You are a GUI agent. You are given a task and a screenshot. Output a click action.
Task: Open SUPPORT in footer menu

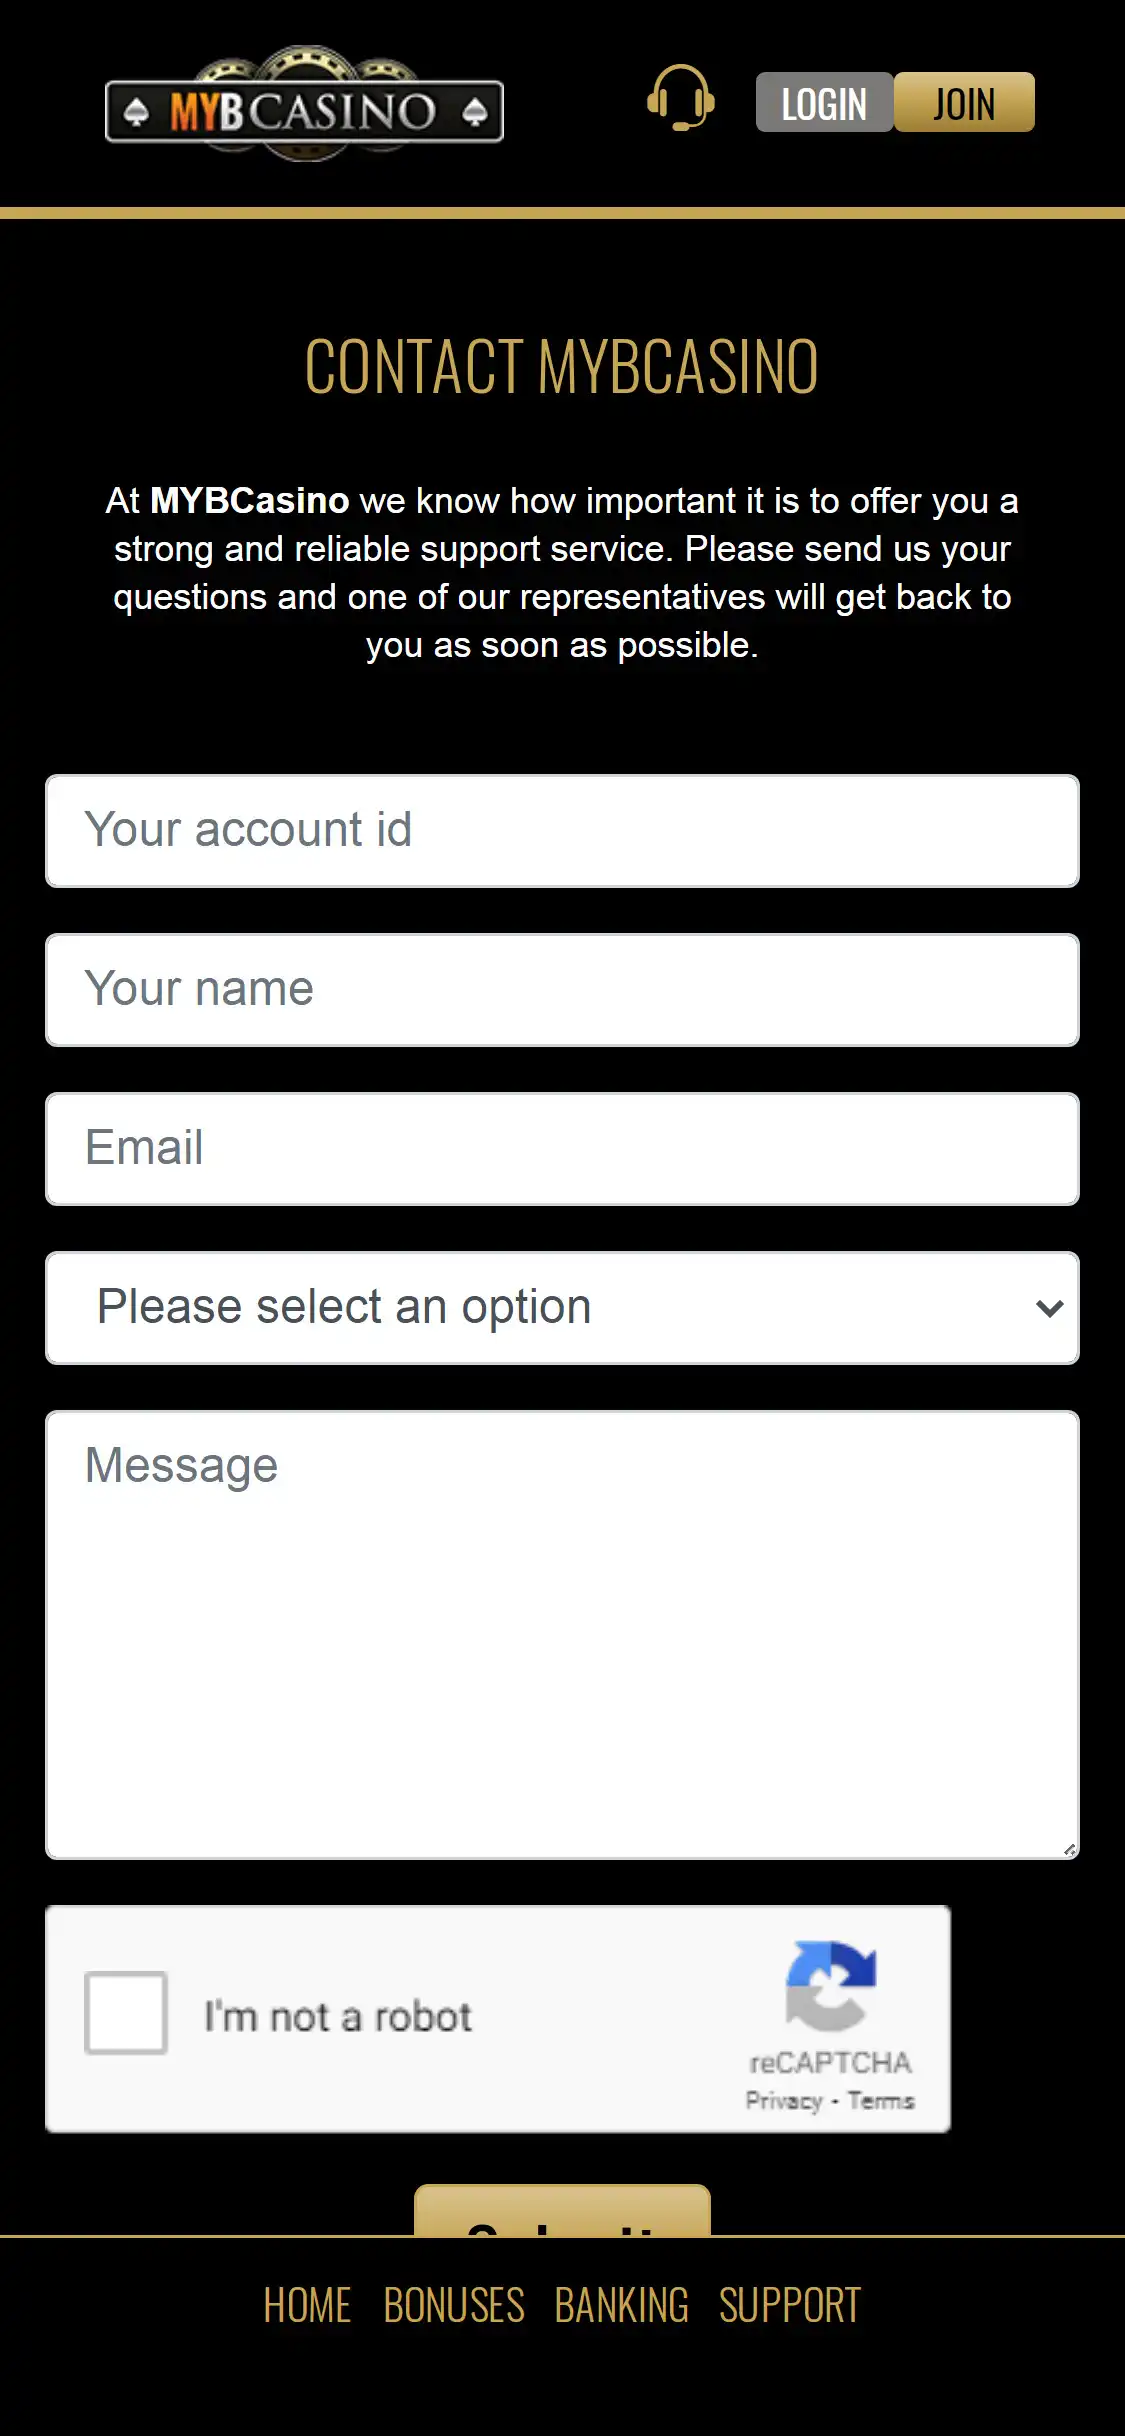click(x=790, y=2305)
